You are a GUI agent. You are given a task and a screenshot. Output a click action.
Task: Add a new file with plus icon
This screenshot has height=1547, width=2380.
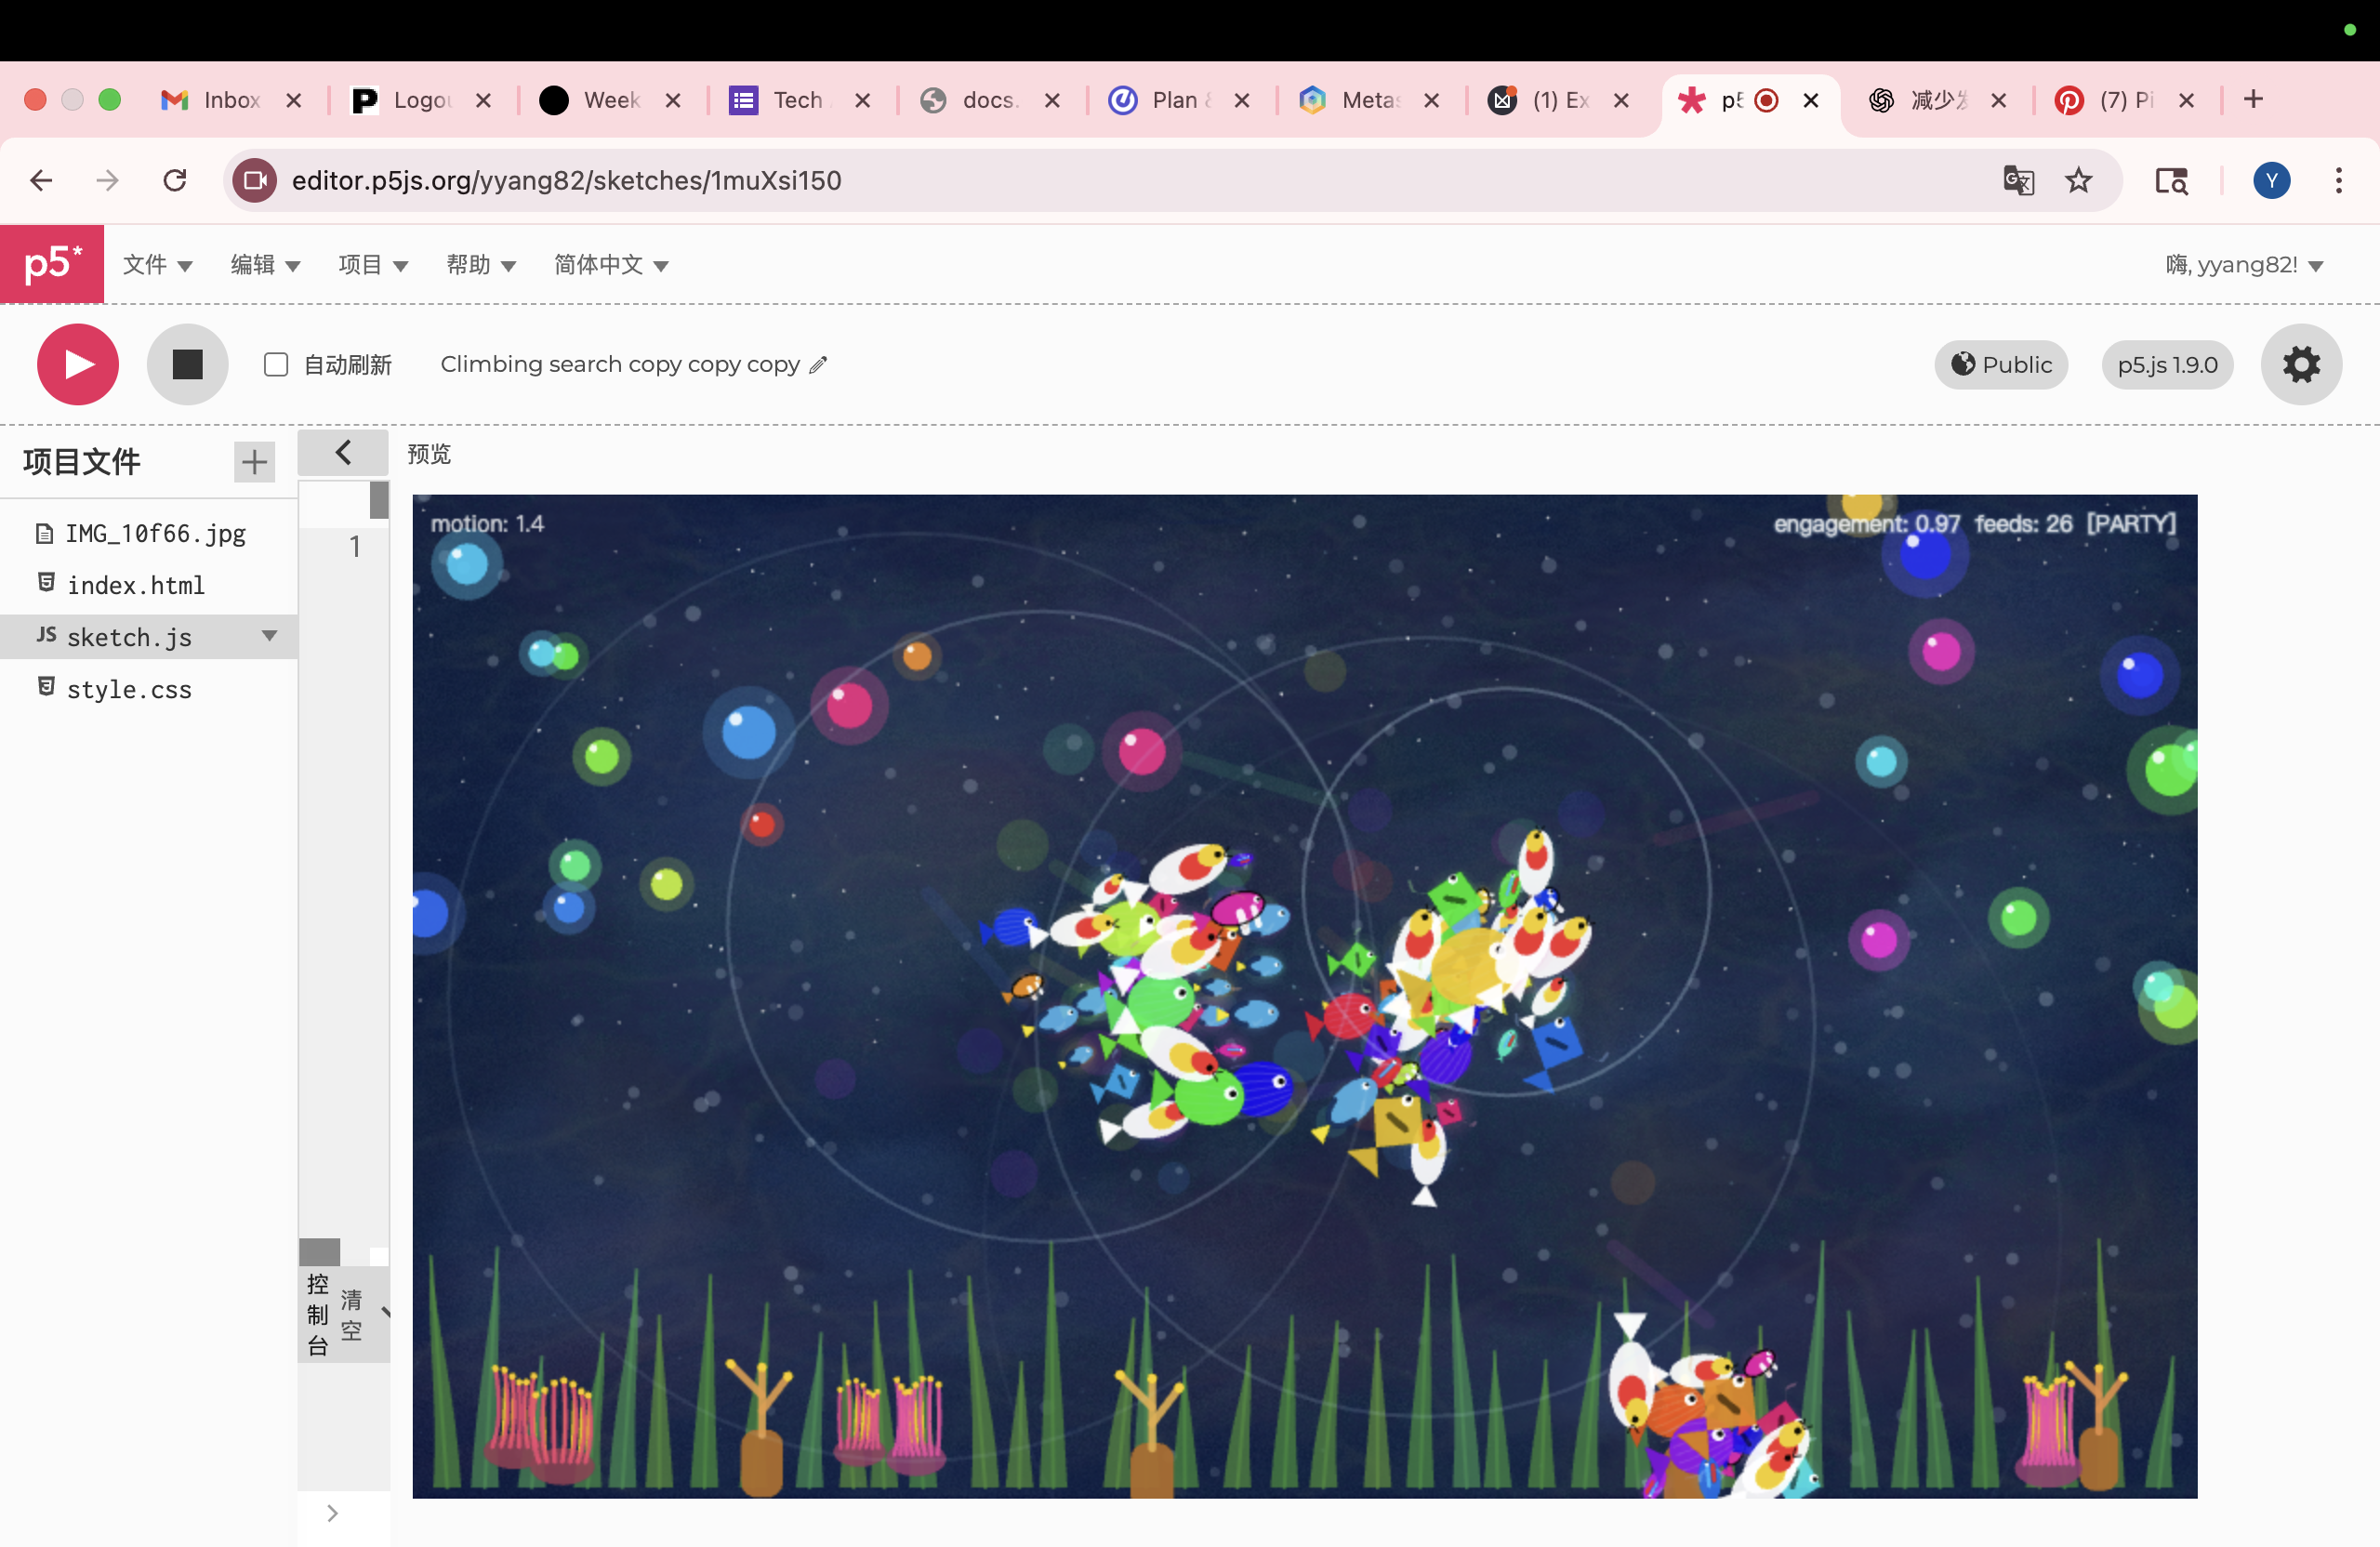click(254, 461)
